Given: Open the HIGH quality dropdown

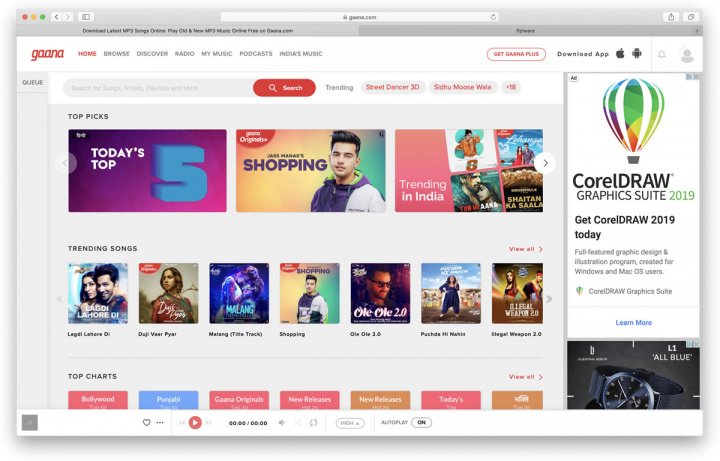Looking at the screenshot, I should pos(350,423).
